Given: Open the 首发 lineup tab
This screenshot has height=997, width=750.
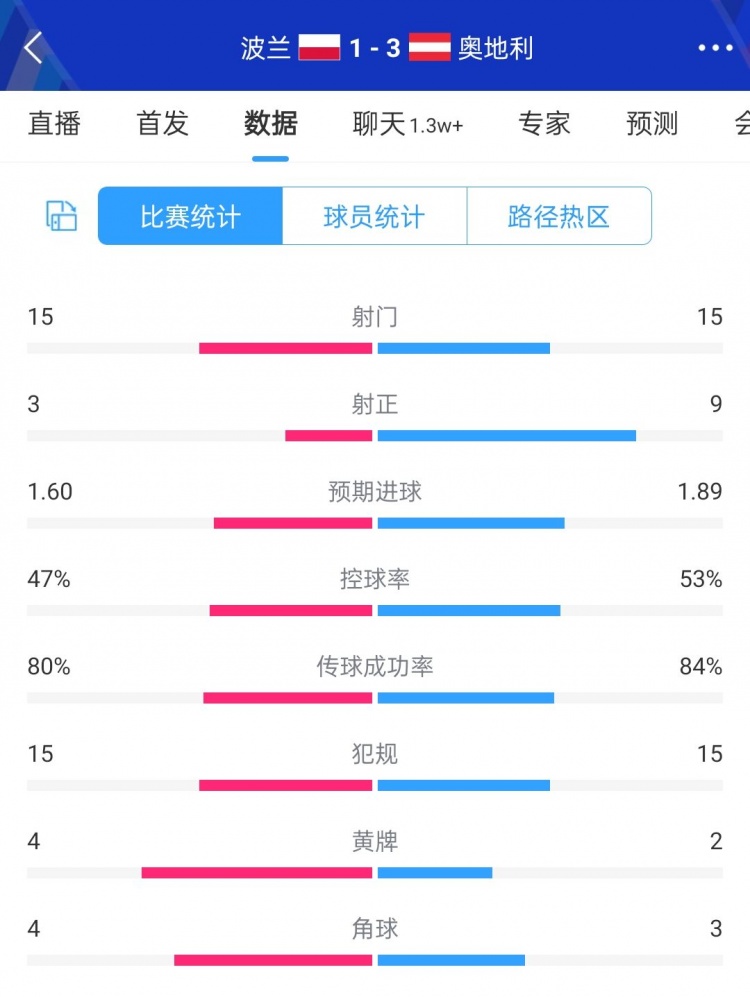Looking at the screenshot, I should (162, 123).
